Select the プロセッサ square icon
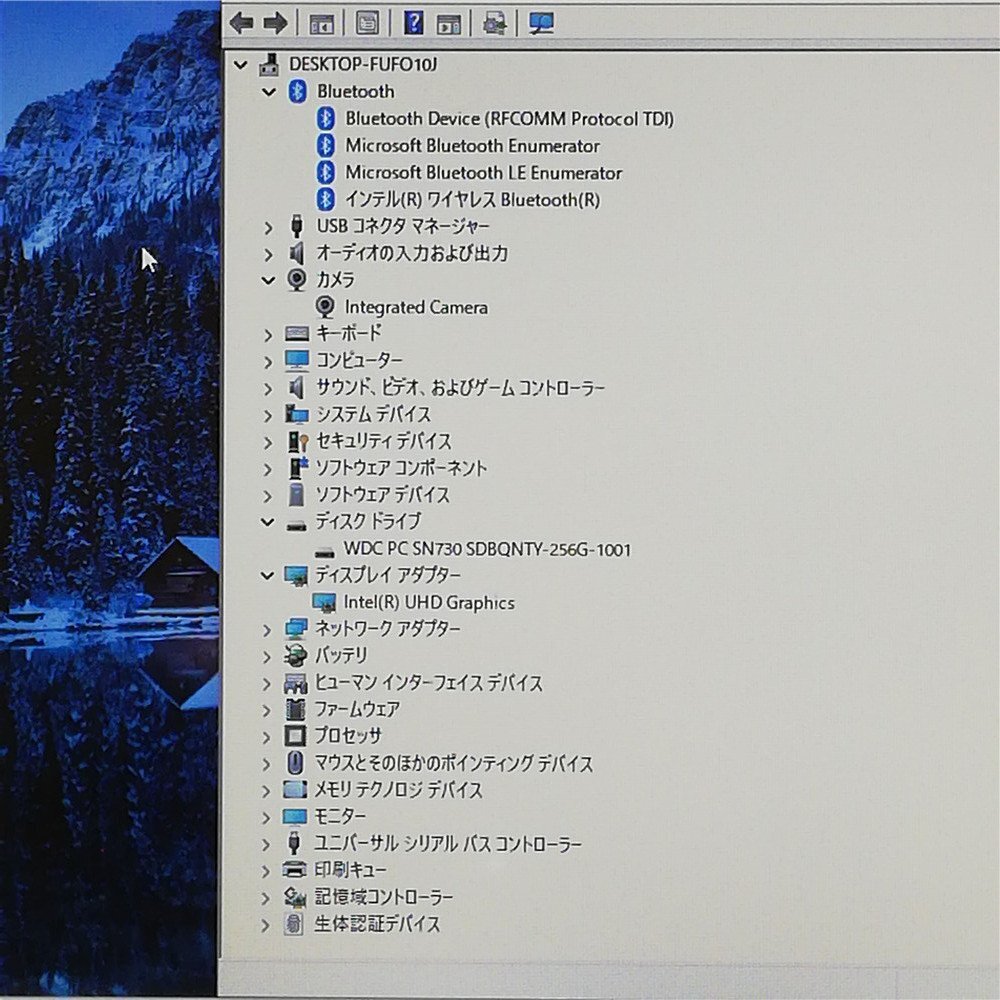This screenshot has width=1000, height=1000. [295, 736]
